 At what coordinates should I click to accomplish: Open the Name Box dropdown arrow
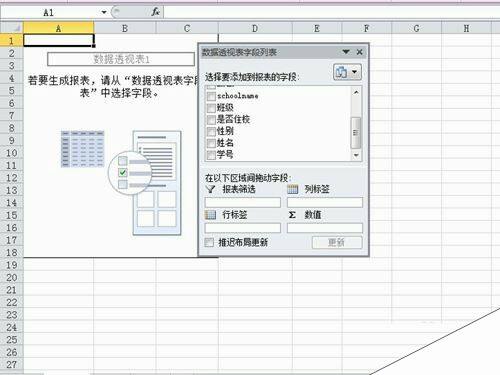click(x=104, y=13)
